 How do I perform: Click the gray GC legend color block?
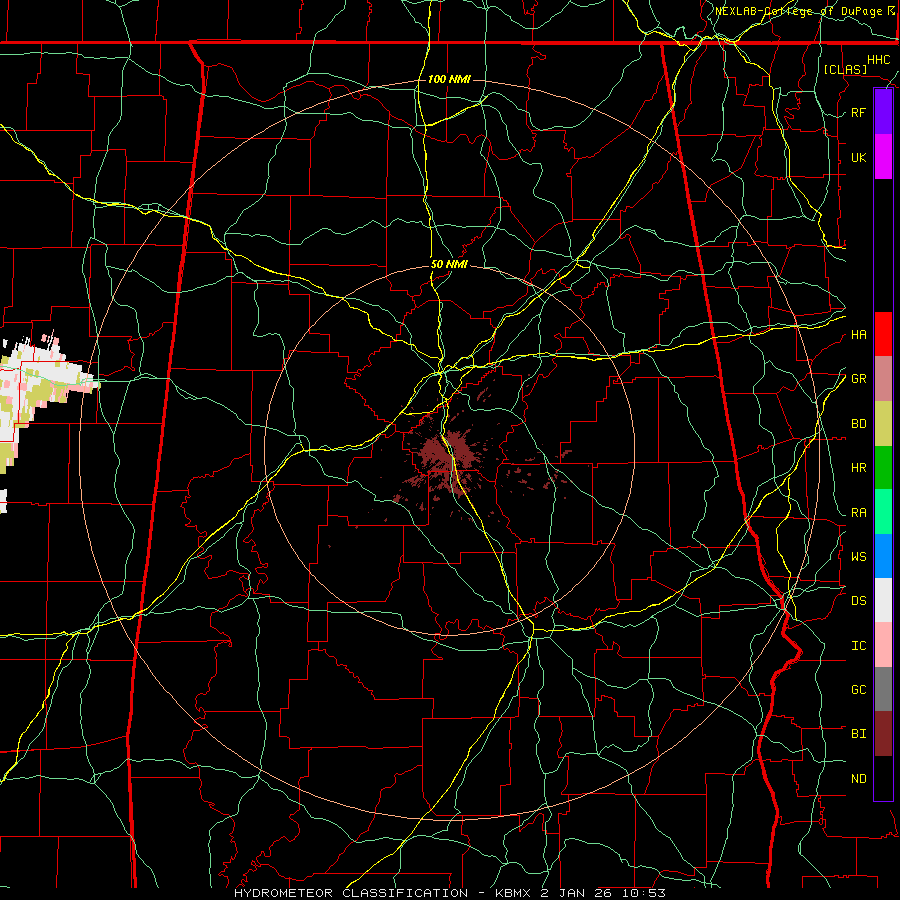883,689
